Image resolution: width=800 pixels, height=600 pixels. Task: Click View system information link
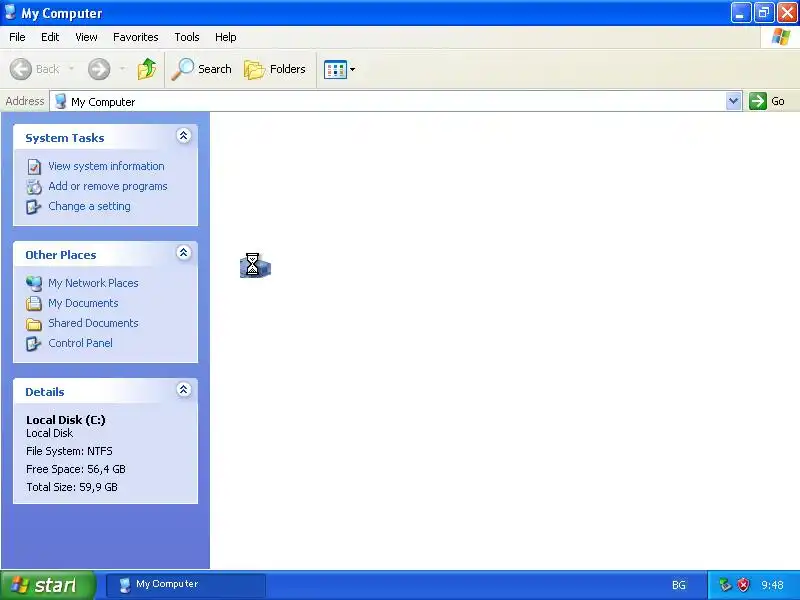click(x=106, y=166)
